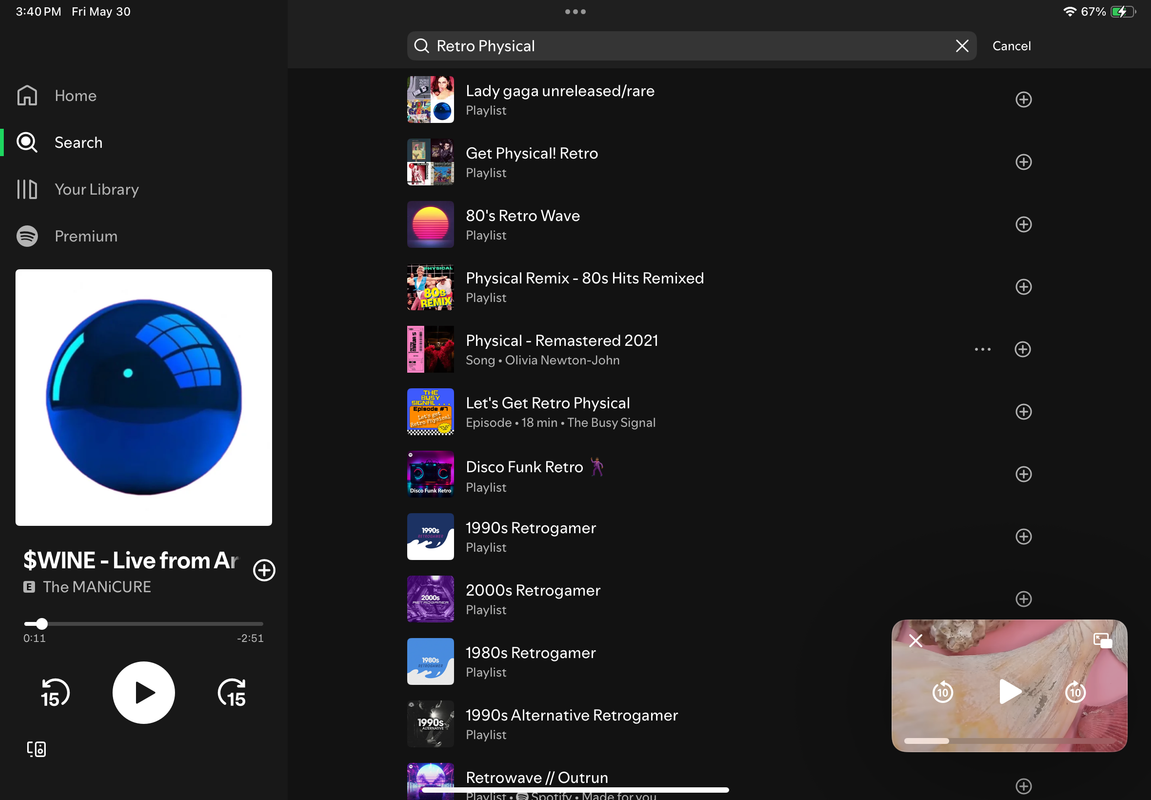
Task: Add 1990s Retrogamer playlist to library
Action: click(x=1023, y=537)
